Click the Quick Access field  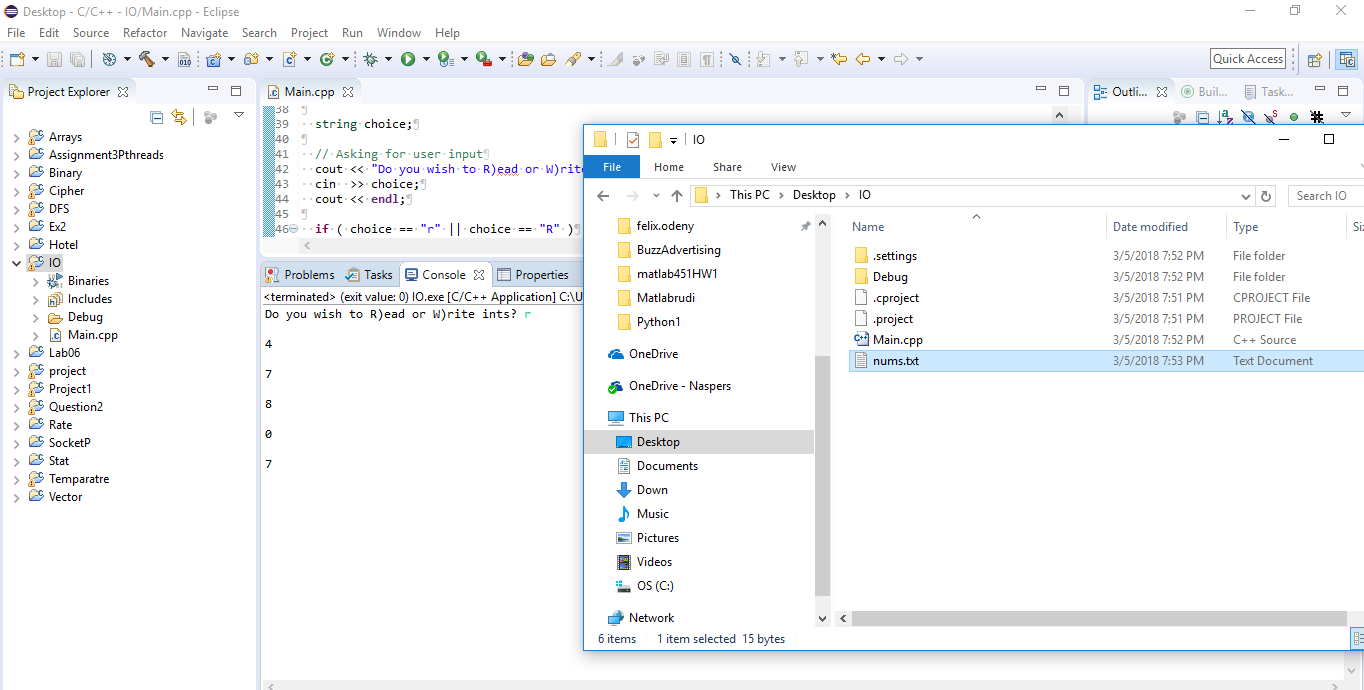pyautogui.click(x=1247, y=59)
